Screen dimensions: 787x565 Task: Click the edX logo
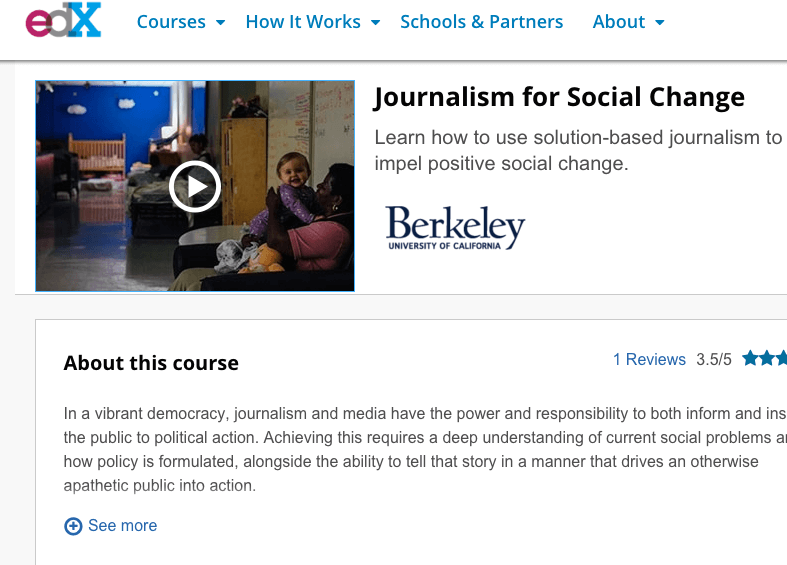click(x=63, y=19)
